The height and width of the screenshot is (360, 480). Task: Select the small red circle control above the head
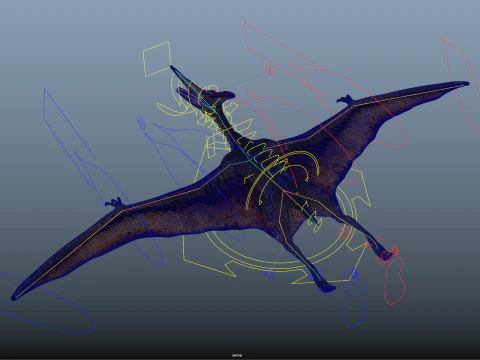pyautogui.click(x=269, y=71)
